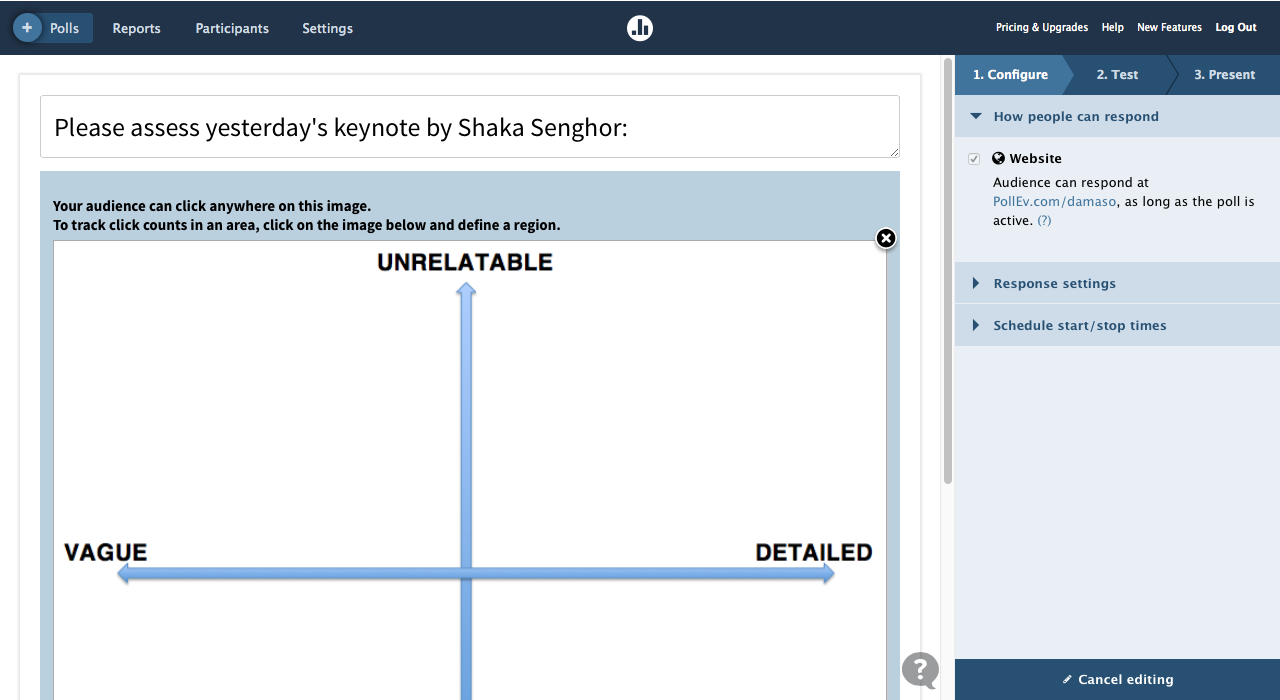
Task: Click the globe icon beside Website
Action: (998, 158)
